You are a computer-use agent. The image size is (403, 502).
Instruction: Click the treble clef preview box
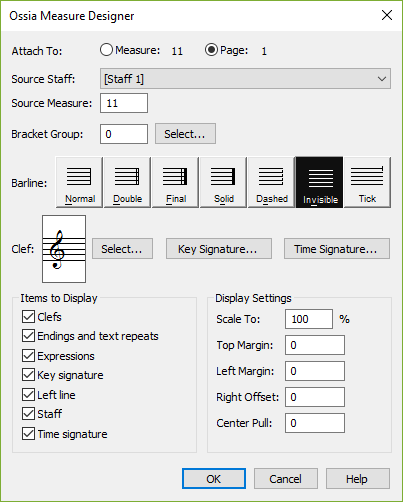click(64, 249)
